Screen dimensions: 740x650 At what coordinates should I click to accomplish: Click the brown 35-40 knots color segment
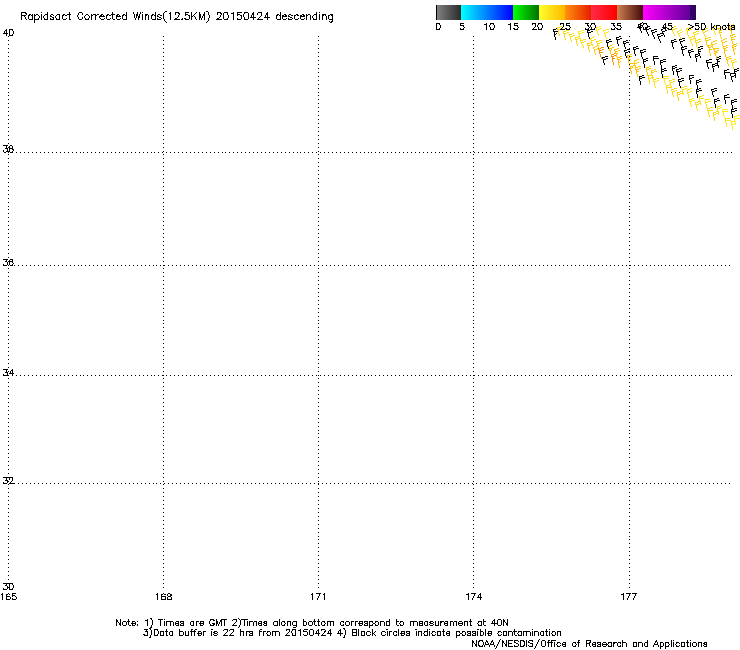(x=630, y=12)
